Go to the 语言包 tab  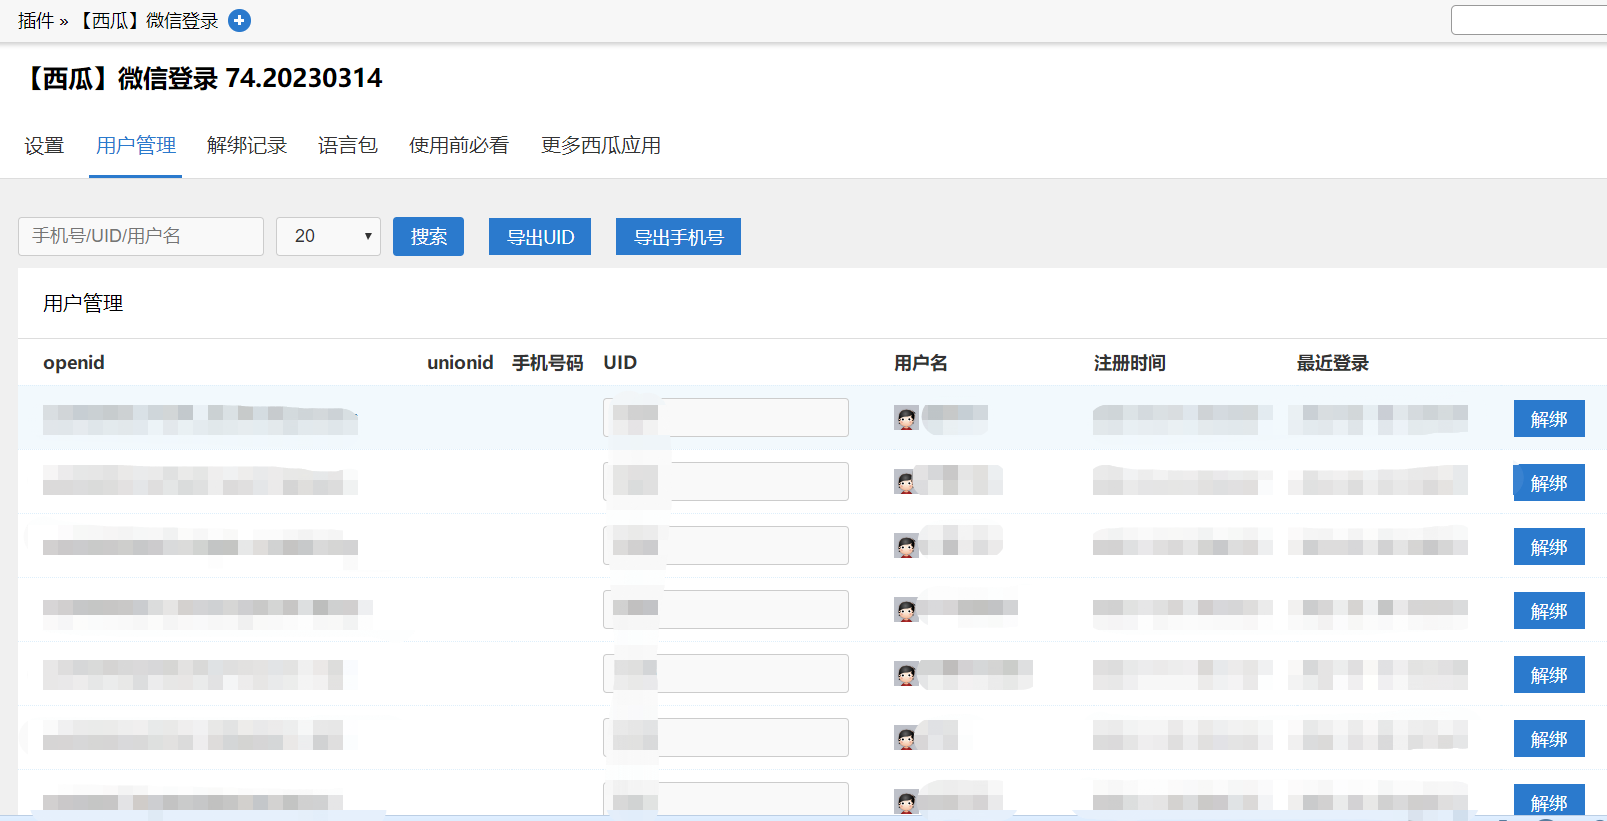348,146
